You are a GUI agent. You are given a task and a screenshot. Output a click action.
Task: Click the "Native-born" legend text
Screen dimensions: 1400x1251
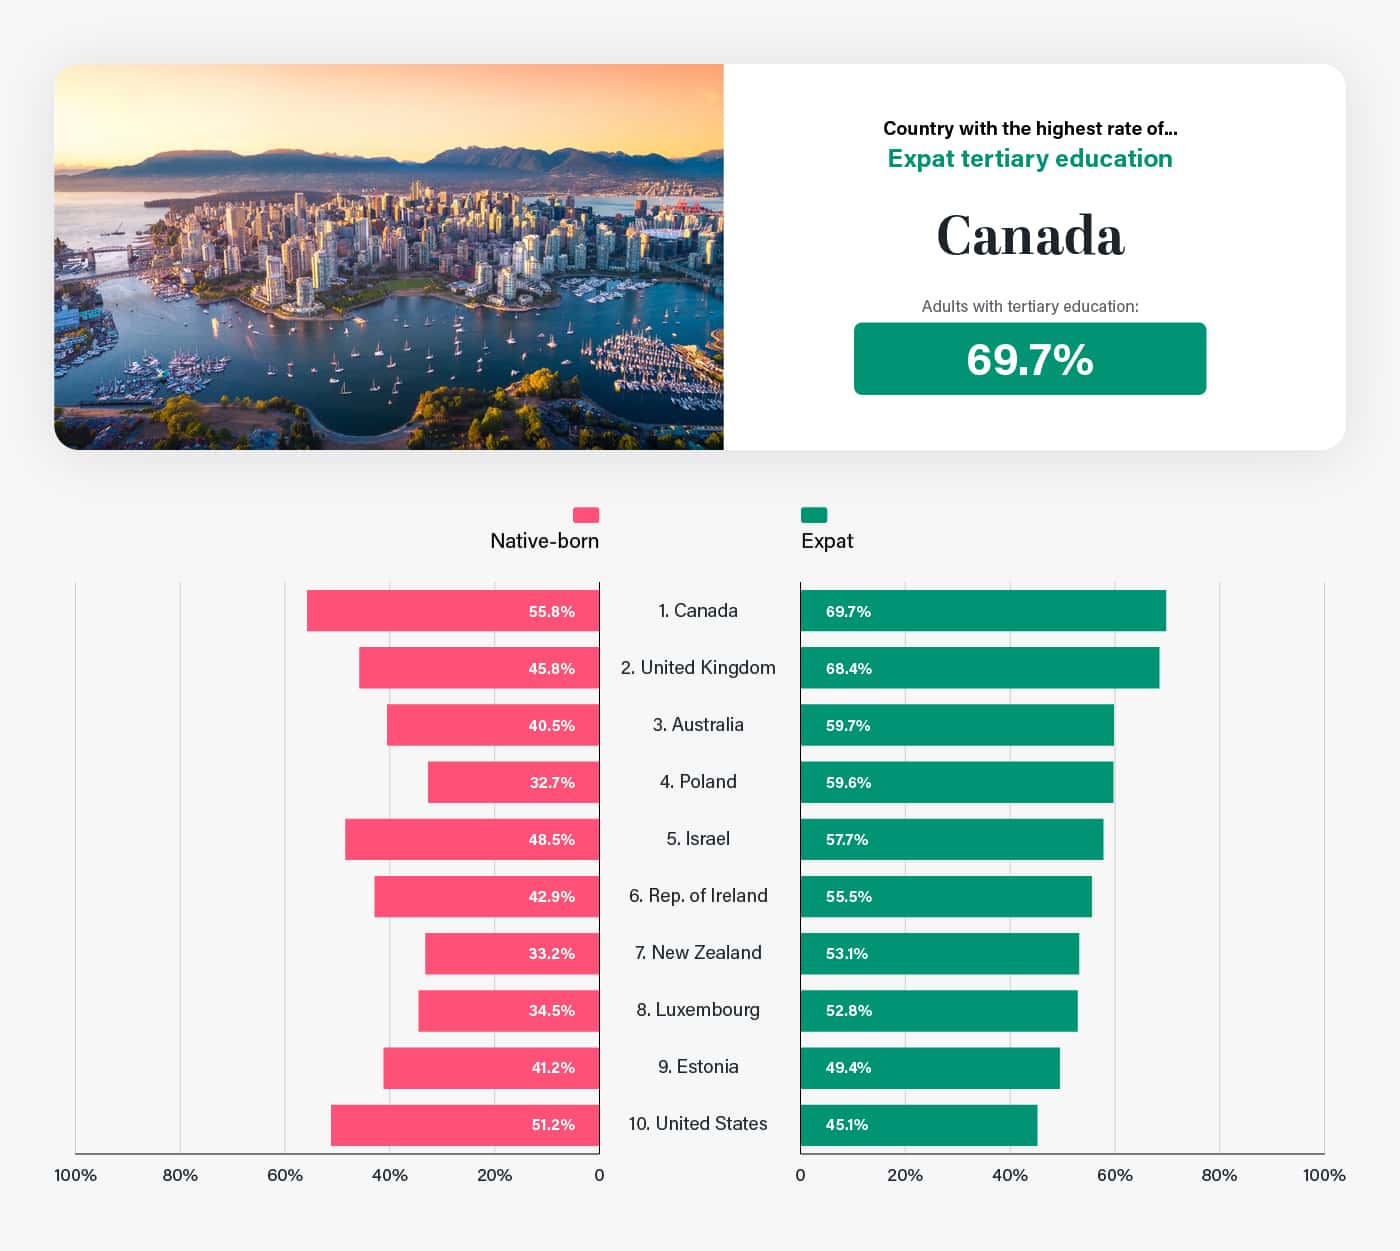(x=544, y=541)
